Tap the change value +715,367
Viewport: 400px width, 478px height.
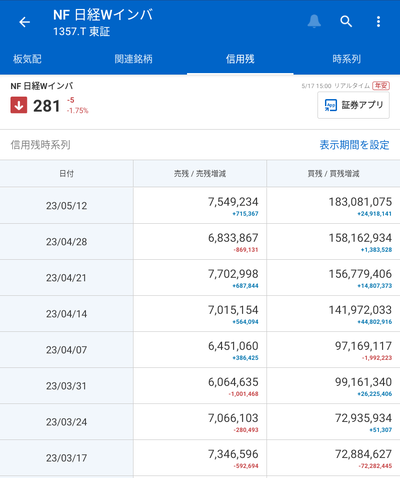tap(246, 214)
